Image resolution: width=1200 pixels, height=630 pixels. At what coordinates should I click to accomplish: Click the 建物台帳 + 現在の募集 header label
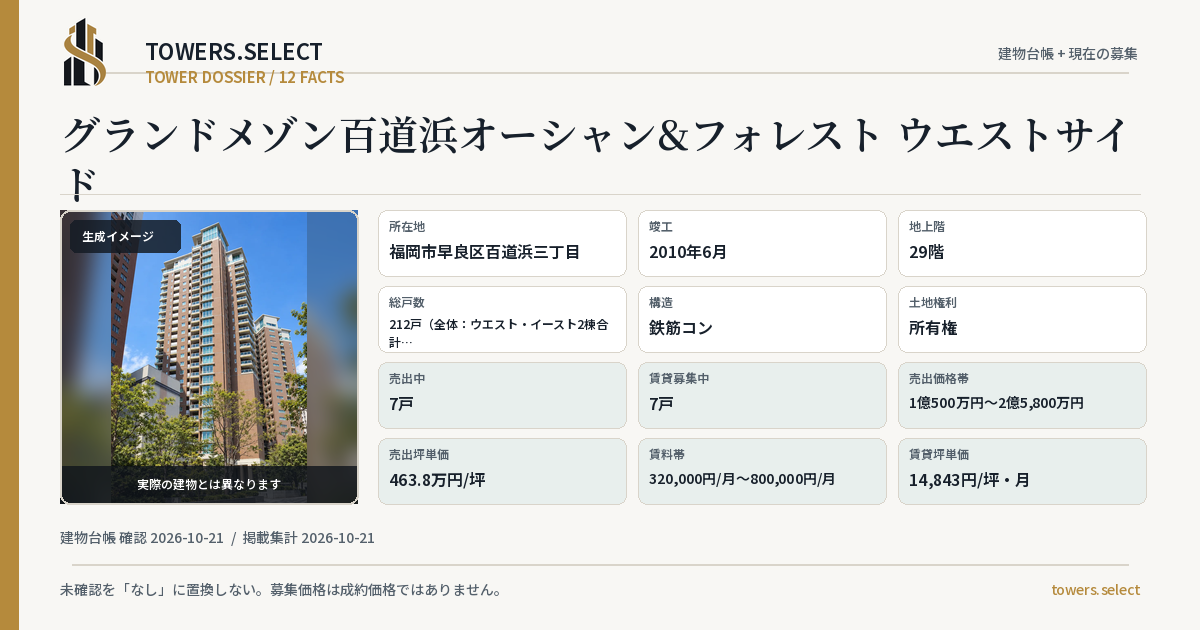click(x=1068, y=53)
